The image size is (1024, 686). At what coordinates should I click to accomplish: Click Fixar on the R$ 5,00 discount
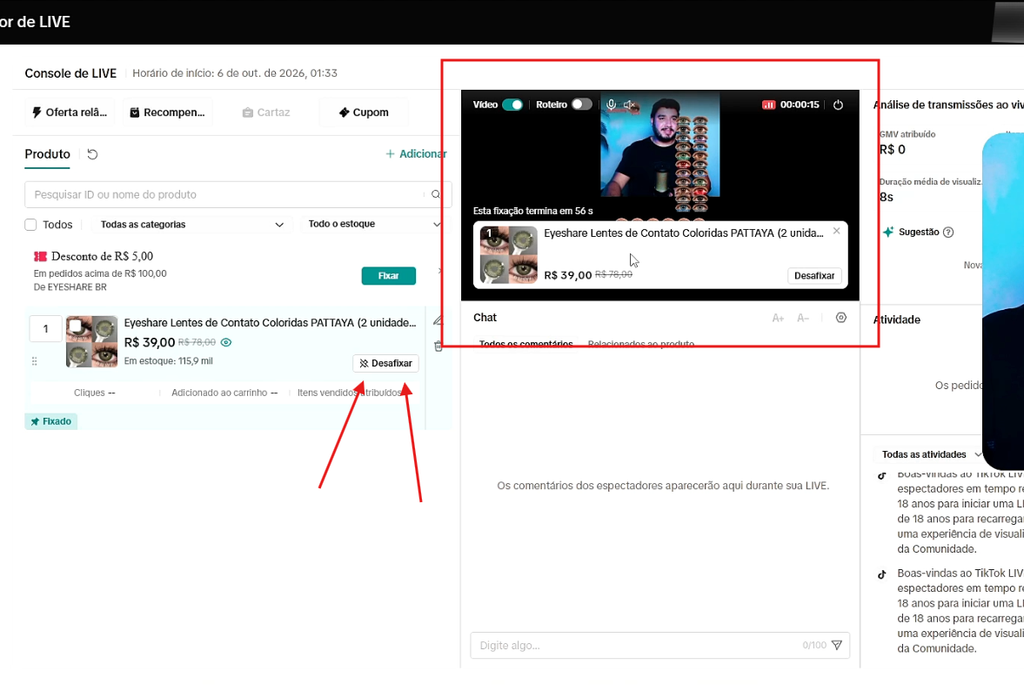click(389, 276)
